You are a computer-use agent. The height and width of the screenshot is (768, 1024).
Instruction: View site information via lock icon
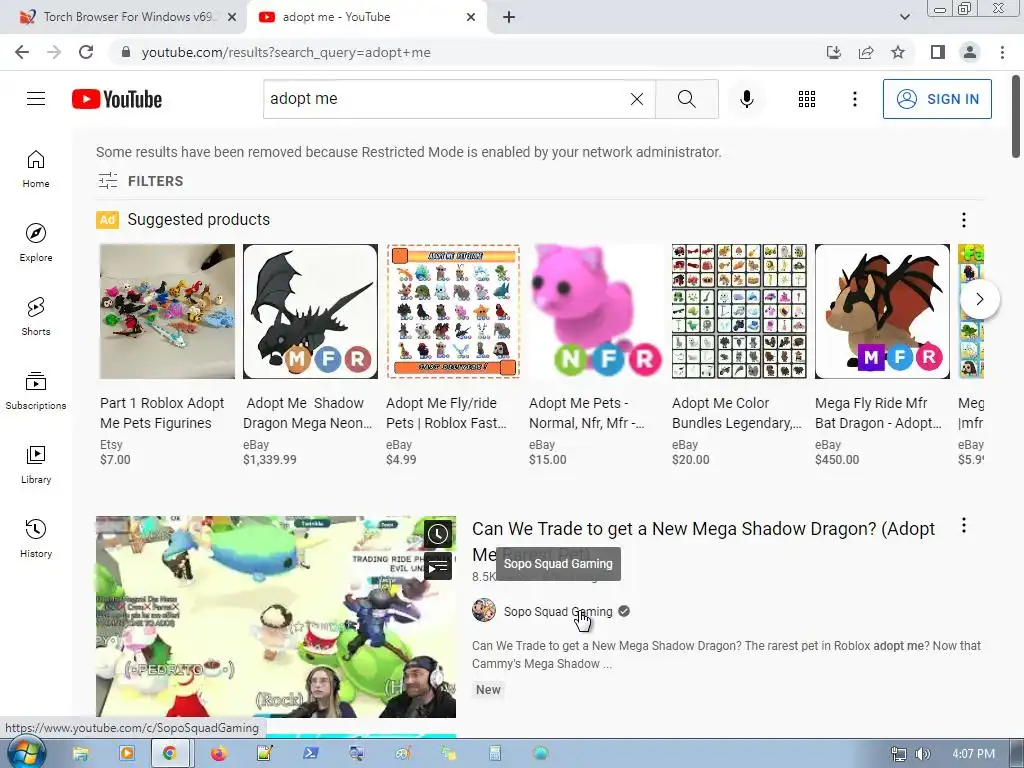pyautogui.click(x=126, y=52)
